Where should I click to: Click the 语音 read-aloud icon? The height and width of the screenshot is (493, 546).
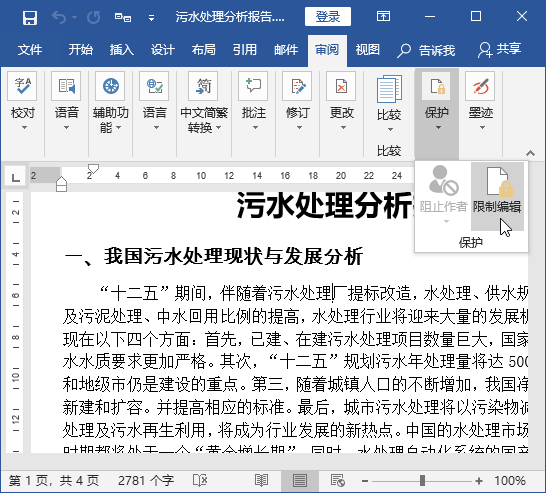66,86
